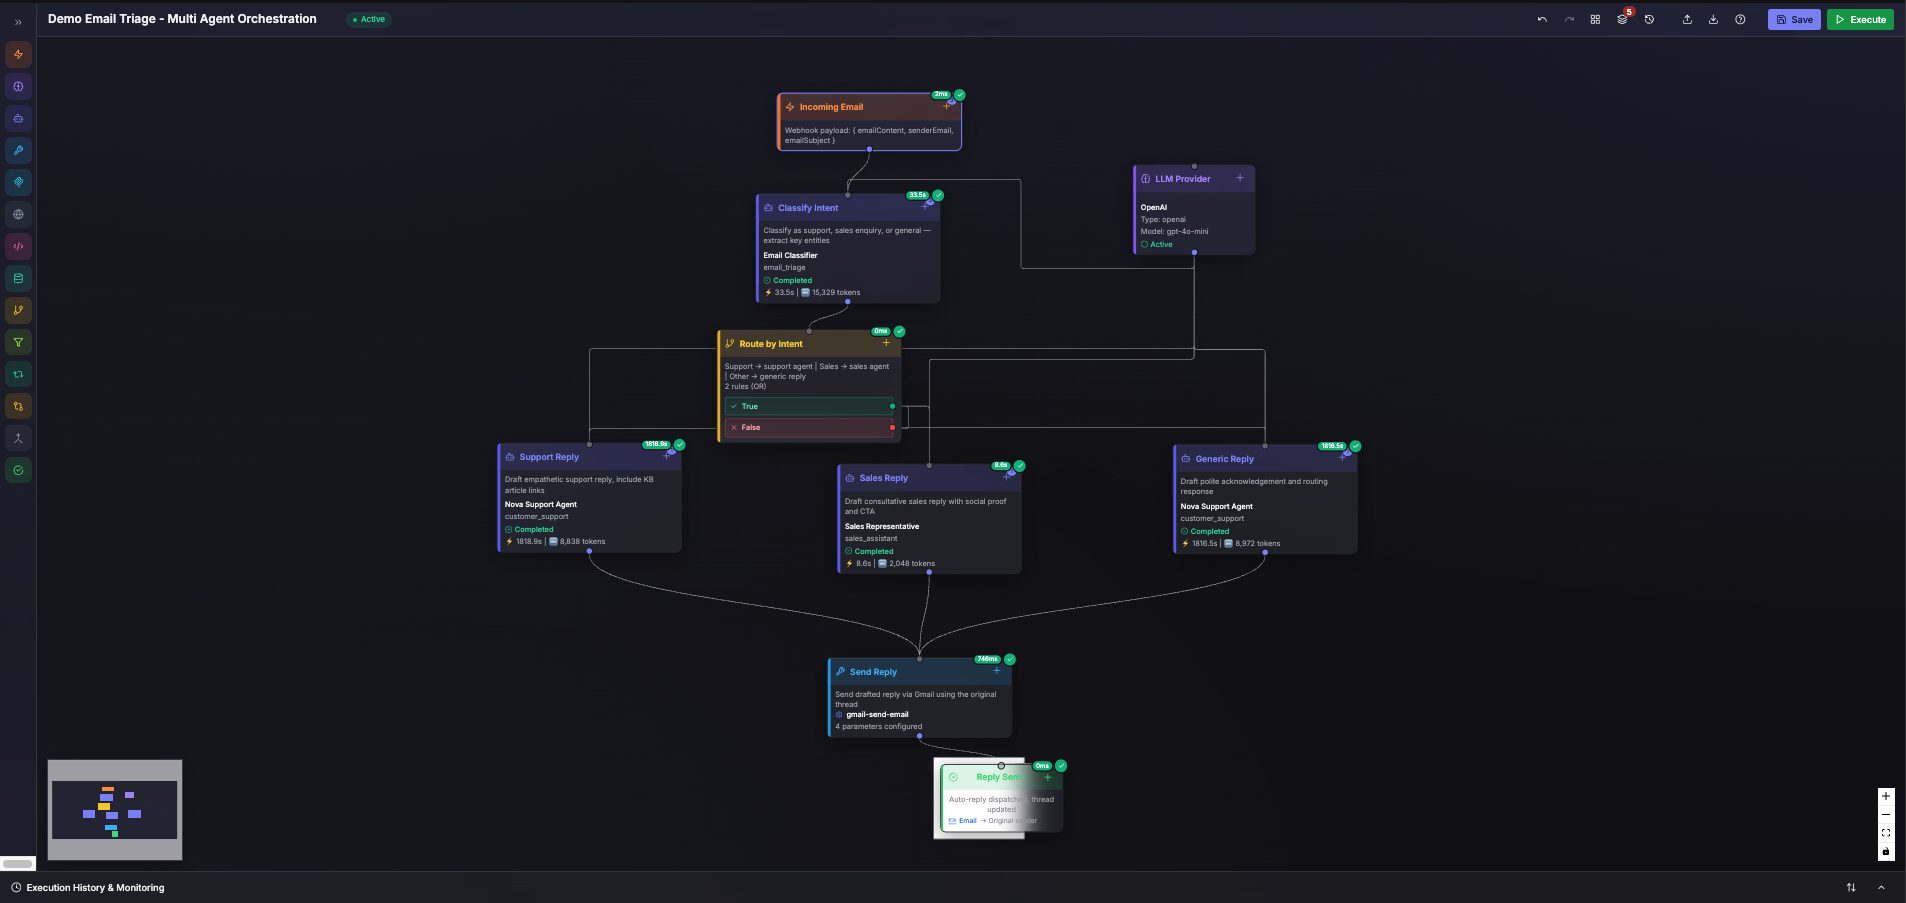Click the Active status in LLM Provider node
Image resolution: width=1906 pixels, height=903 pixels.
(1160, 244)
